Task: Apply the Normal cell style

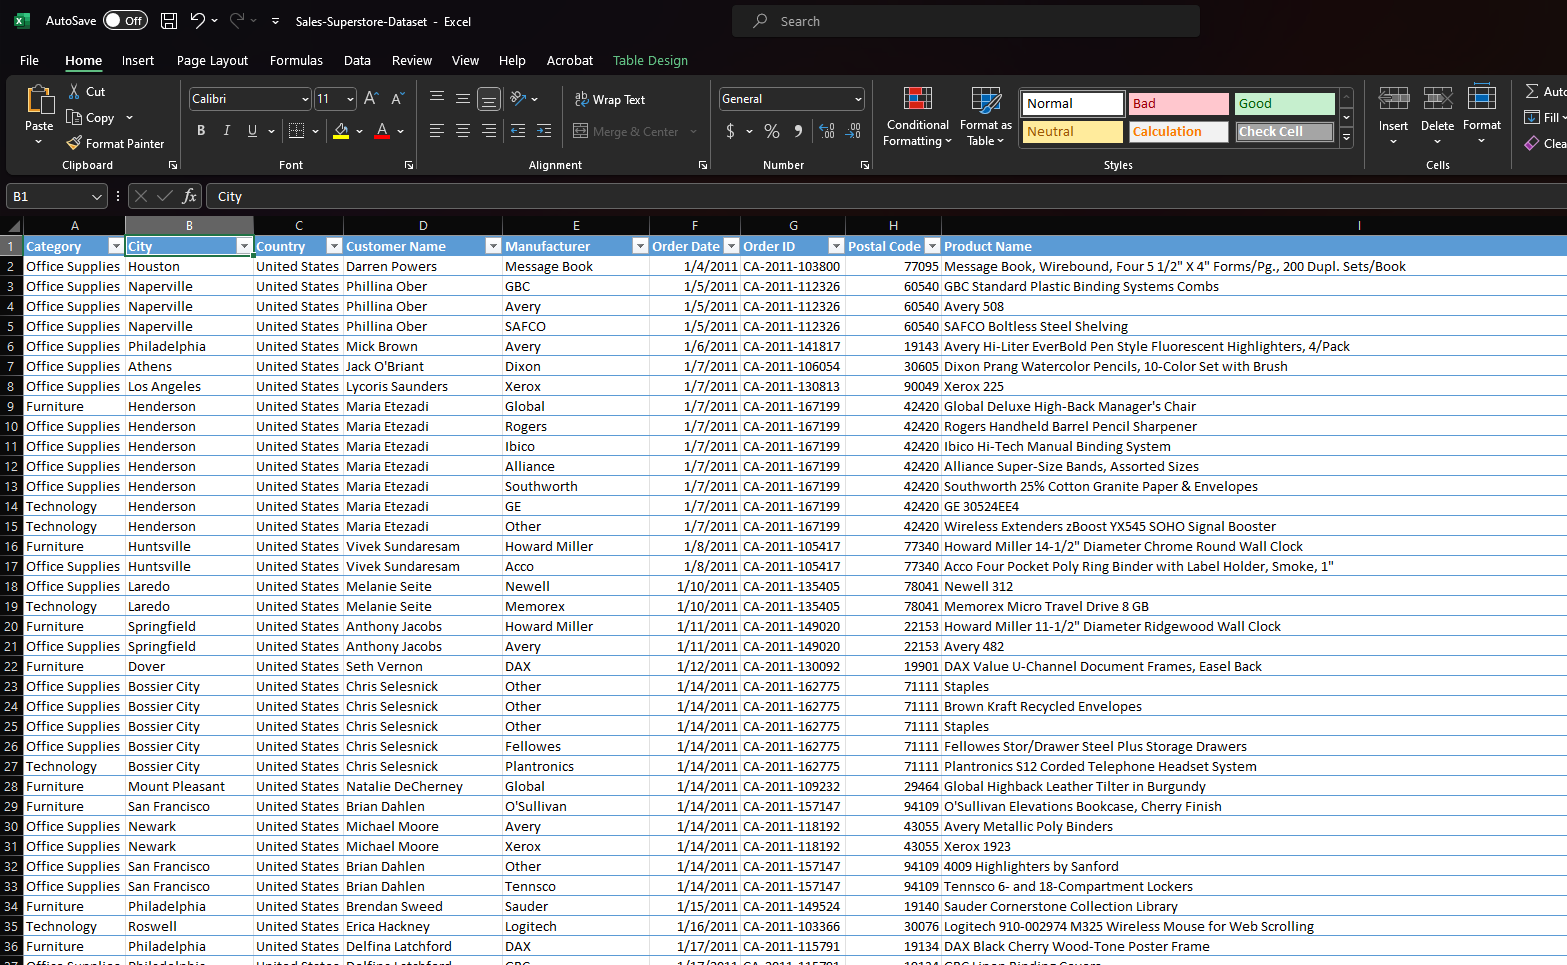Action: coord(1072,103)
